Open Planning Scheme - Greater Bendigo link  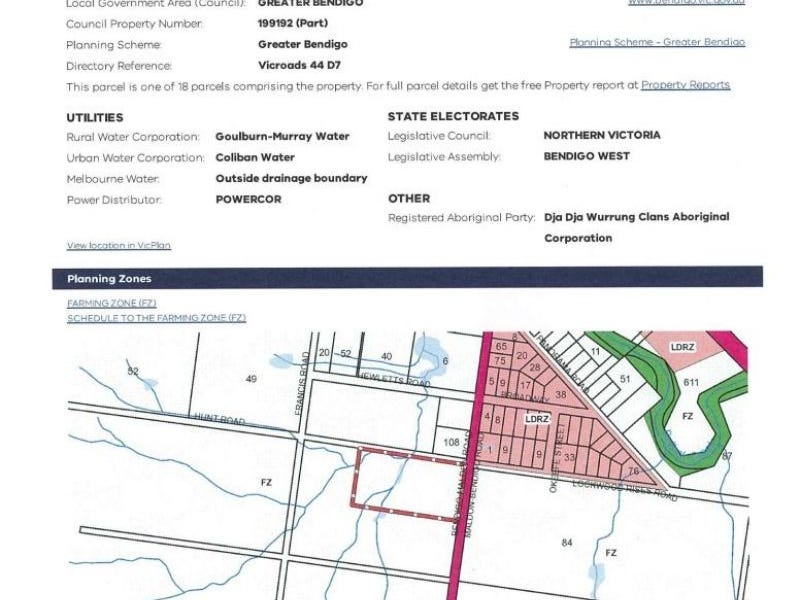tap(657, 42)
